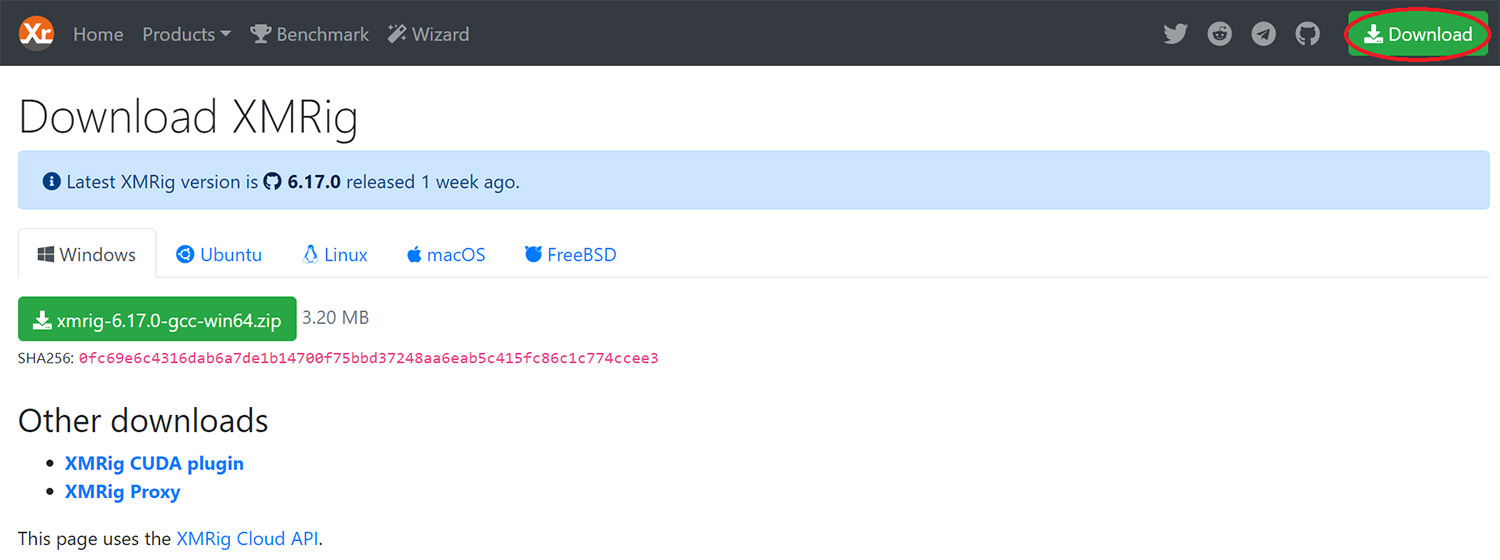This screenshot has width=1500, height=560.
Task: Open the Telegram icon link
Action: [1264, 34]
